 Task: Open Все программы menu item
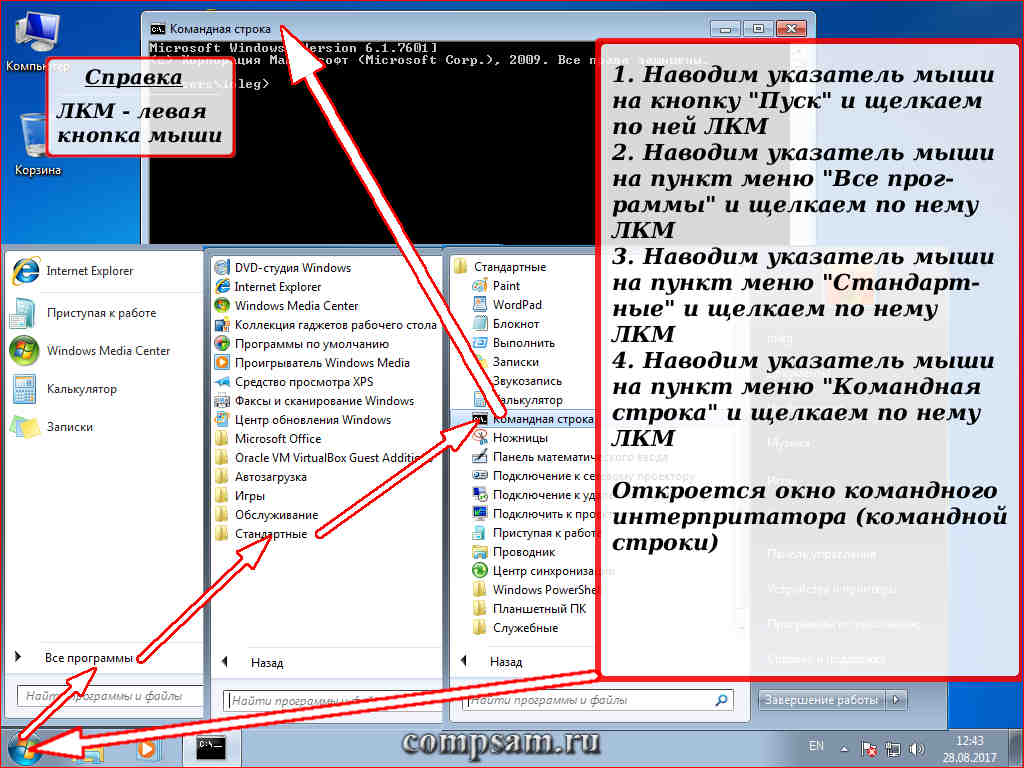coord(88,658)
